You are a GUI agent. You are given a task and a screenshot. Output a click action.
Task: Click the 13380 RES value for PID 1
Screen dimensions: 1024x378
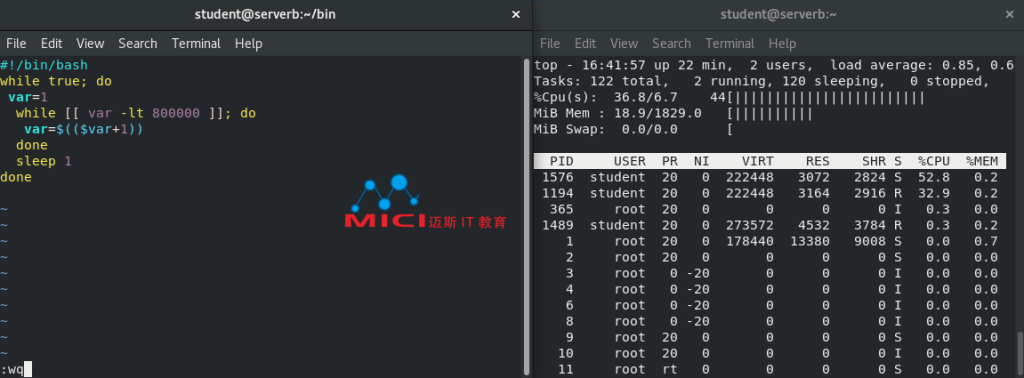pos(810,241)
